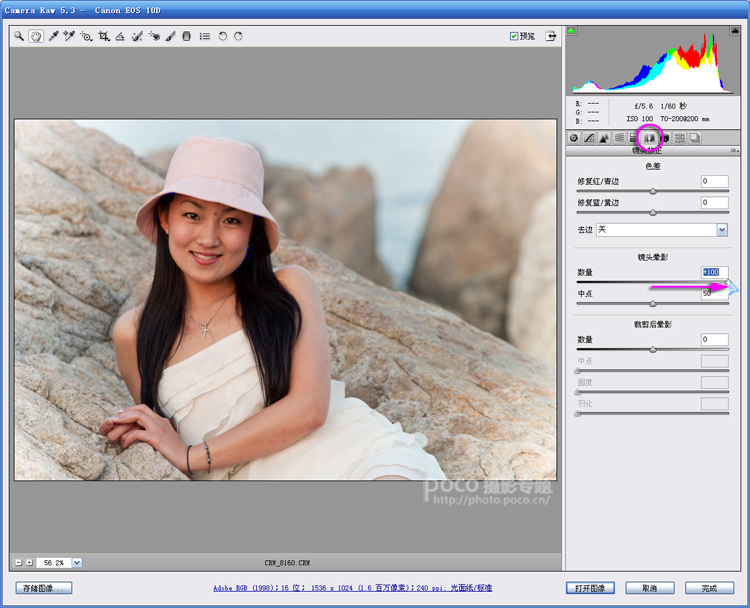
Task: Open the lens correction panel options menu
Action: (735, 151)
